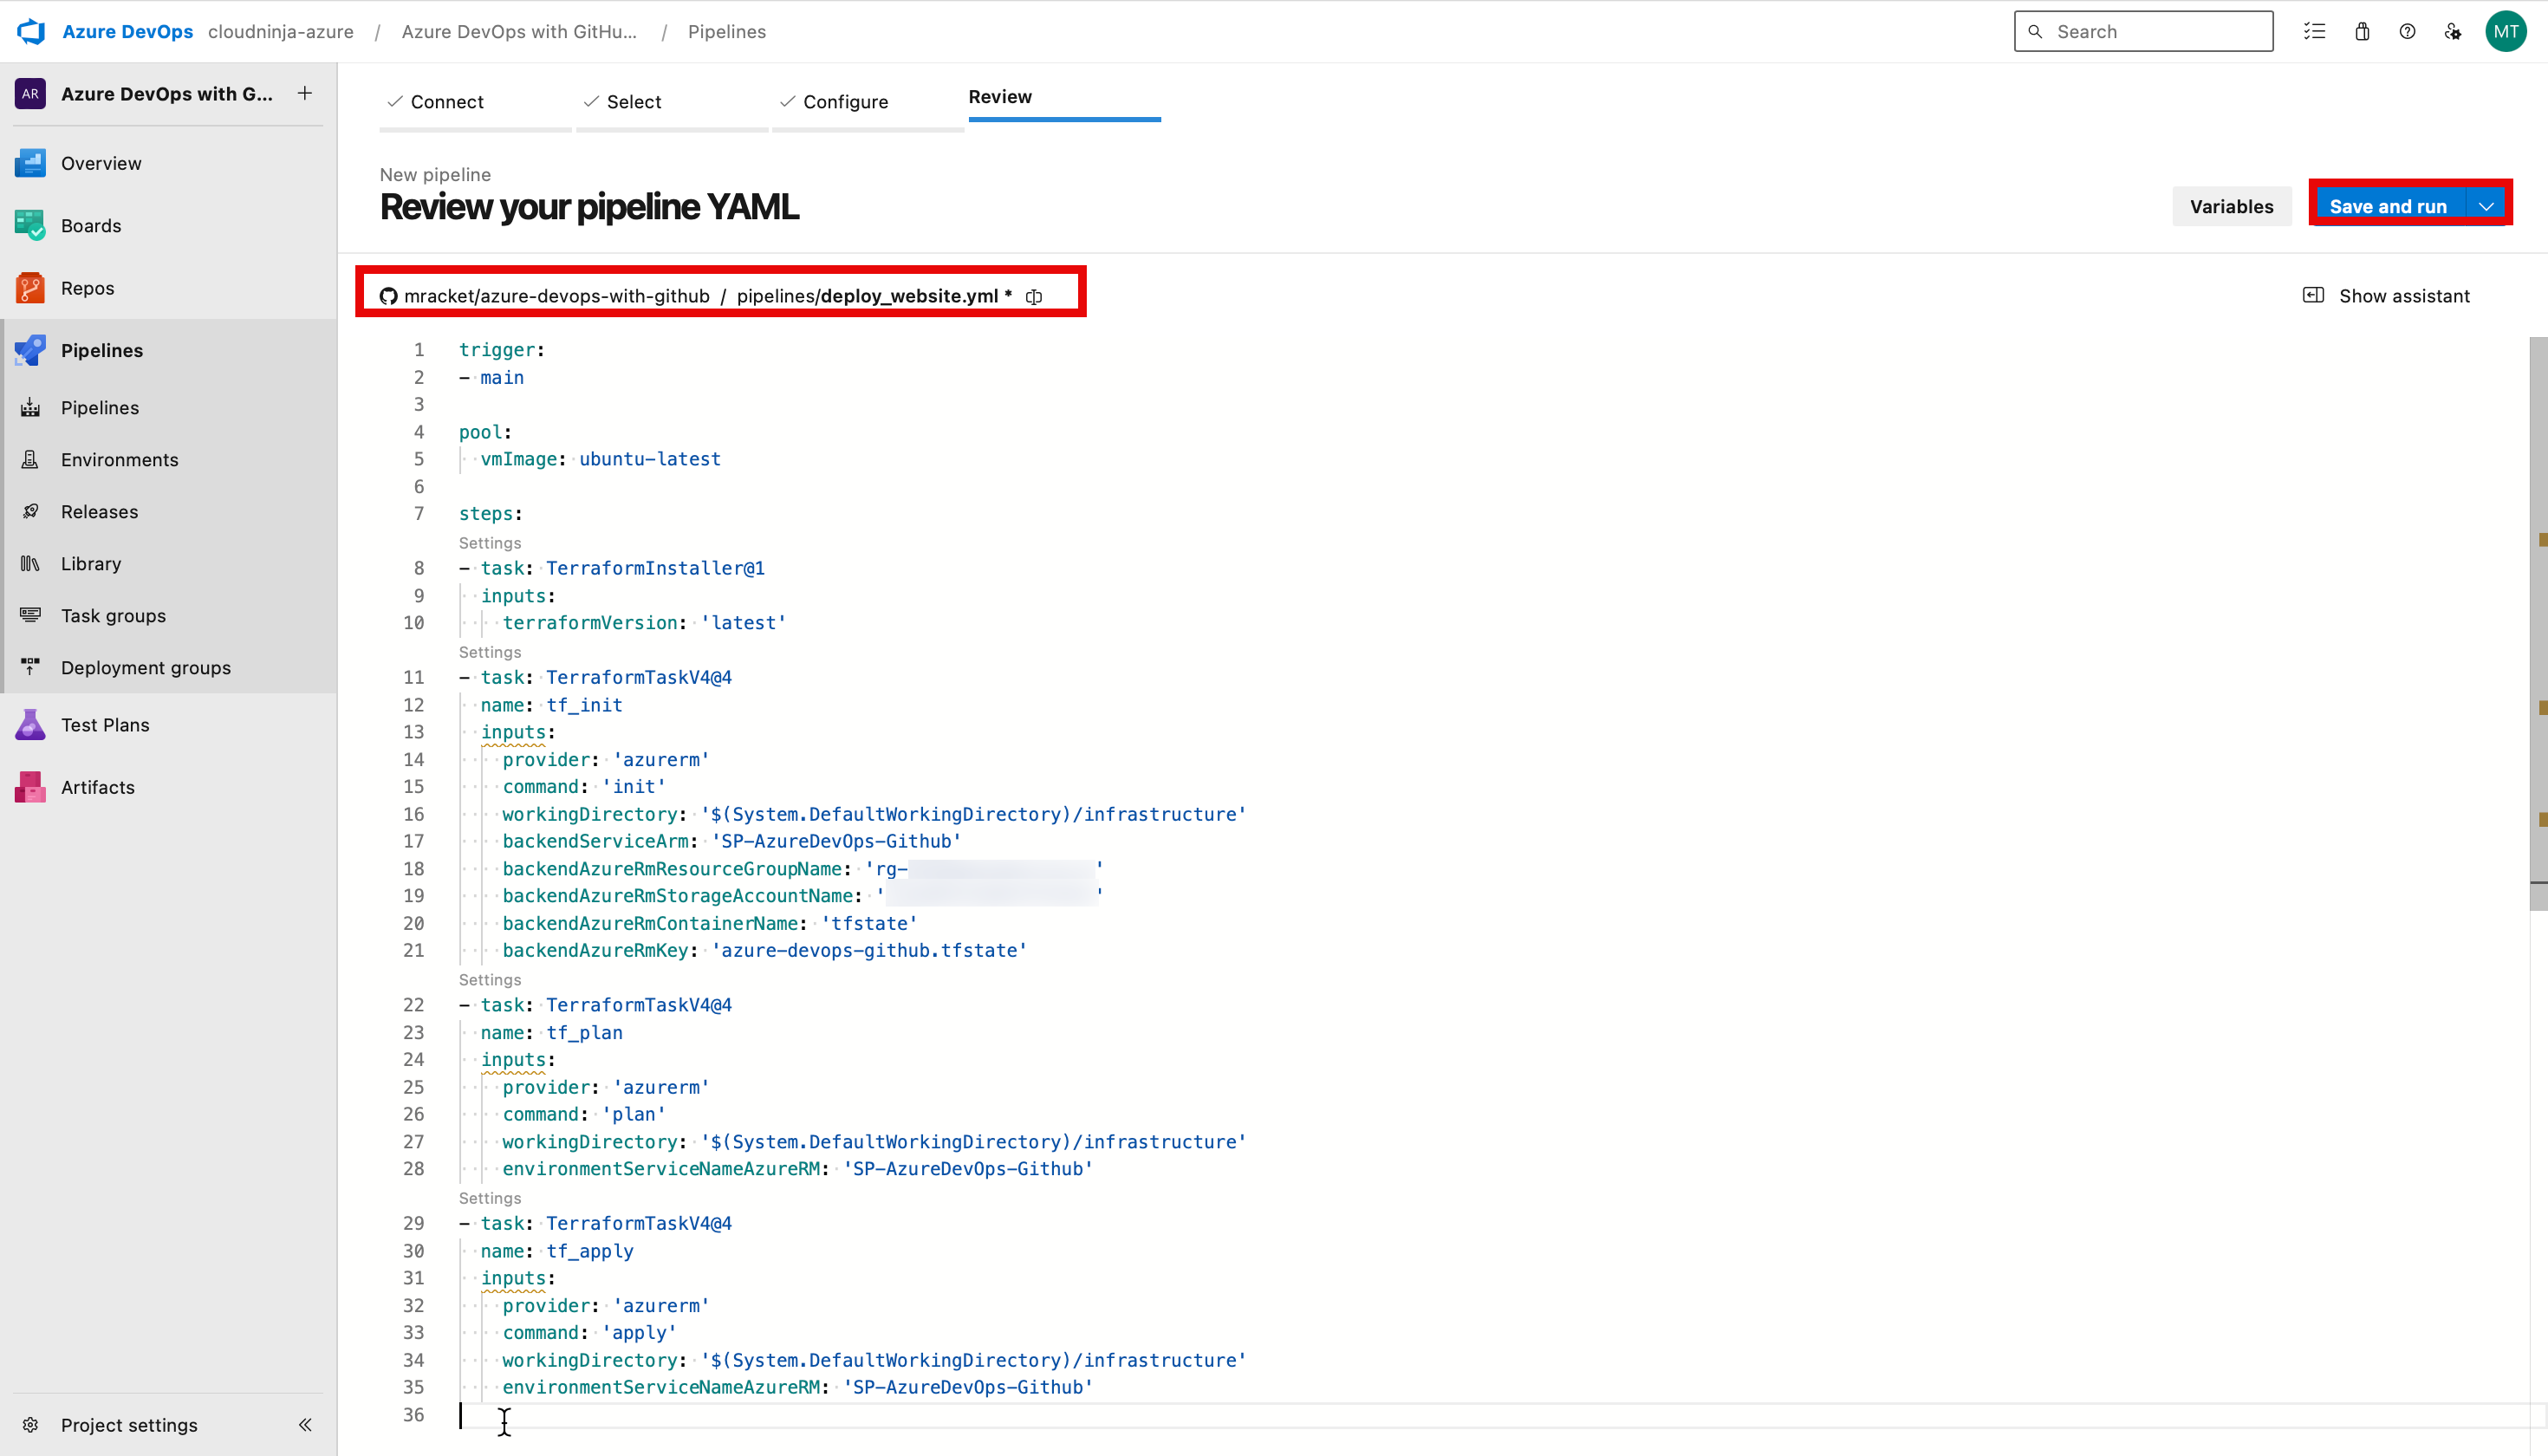Open Releases in the sidebar

[x=169, y=511]
